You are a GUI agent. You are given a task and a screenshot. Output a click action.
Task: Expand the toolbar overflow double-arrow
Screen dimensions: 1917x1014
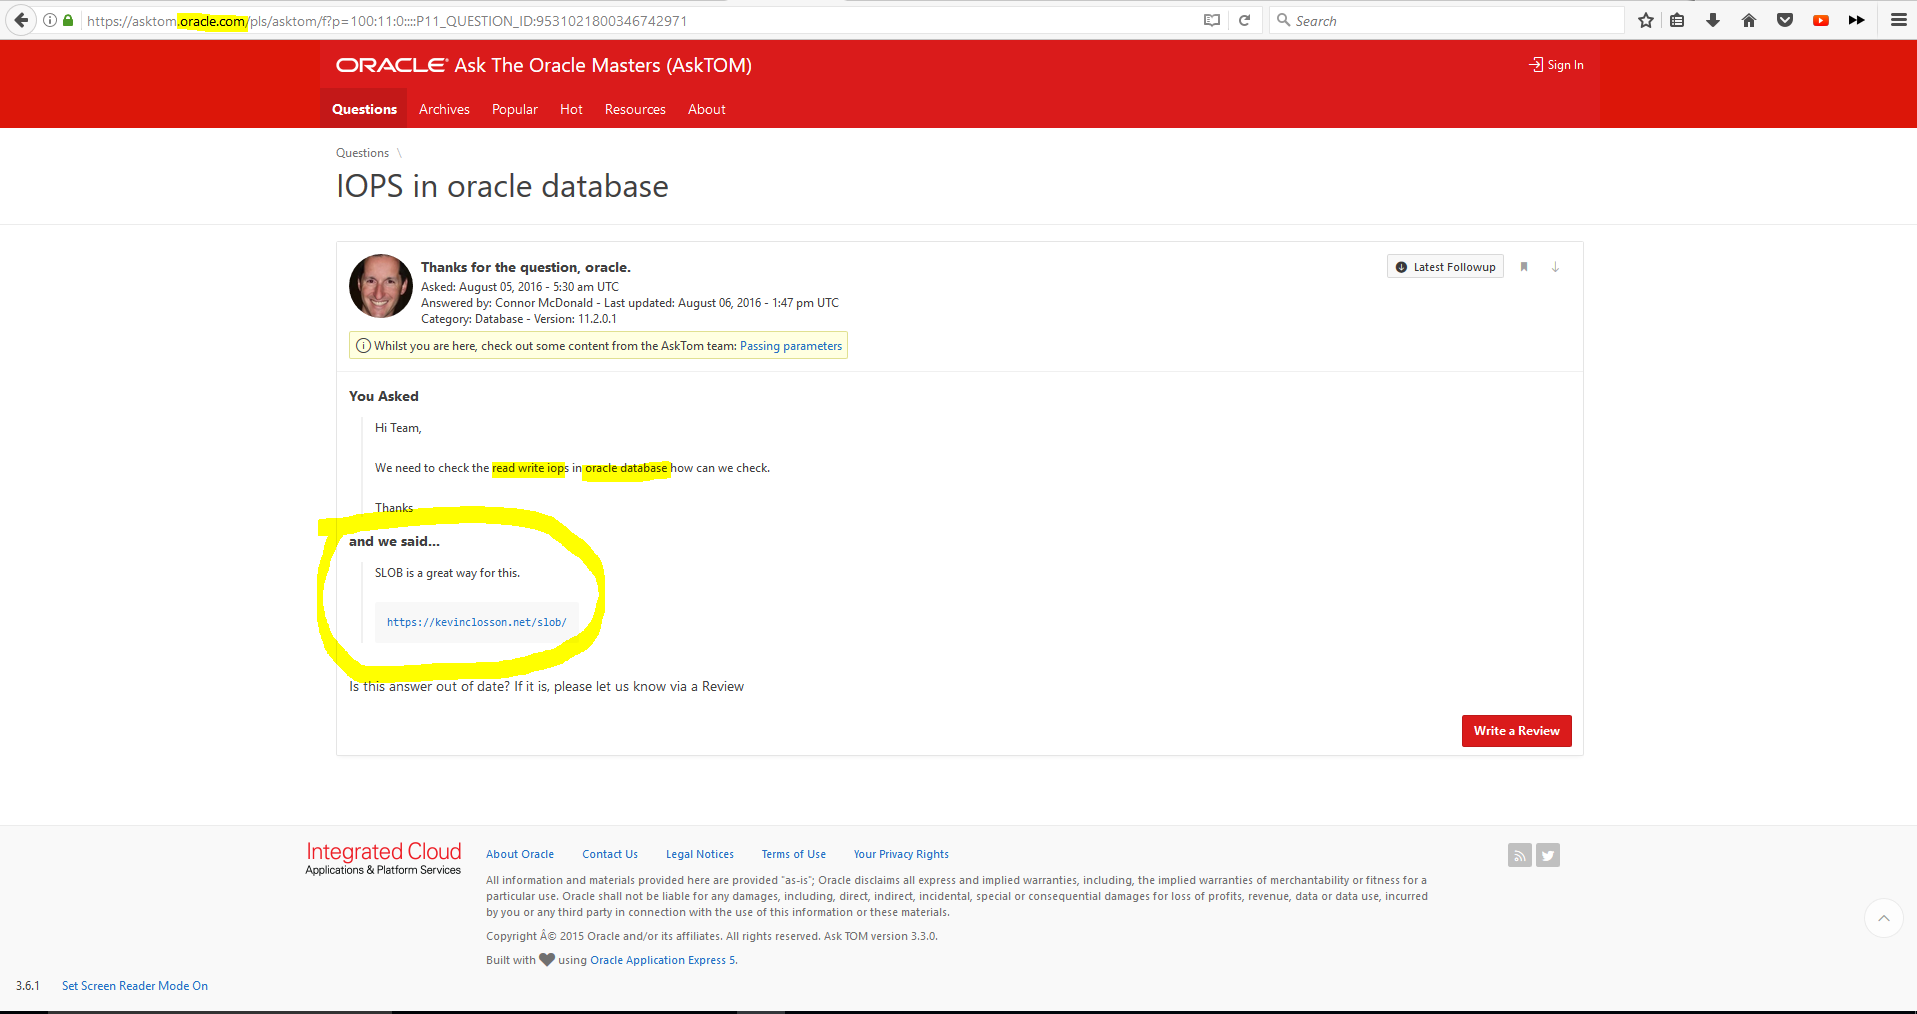tap(1856, 20)
